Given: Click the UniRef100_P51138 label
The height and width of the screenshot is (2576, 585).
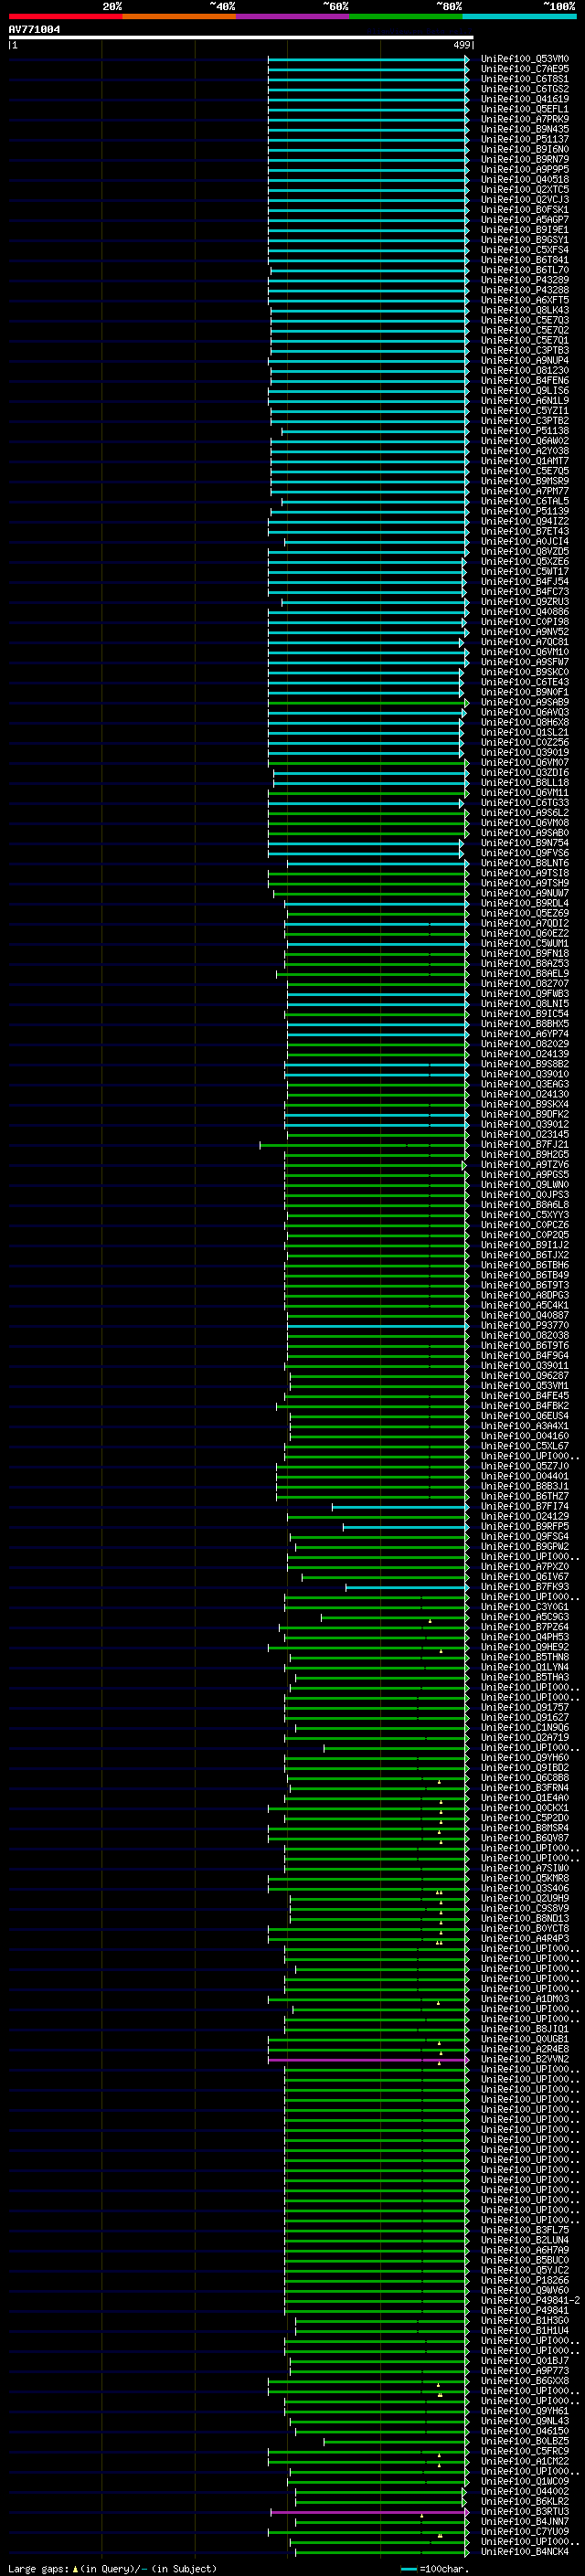Looking at the screenshot, I should click(524, 431).
